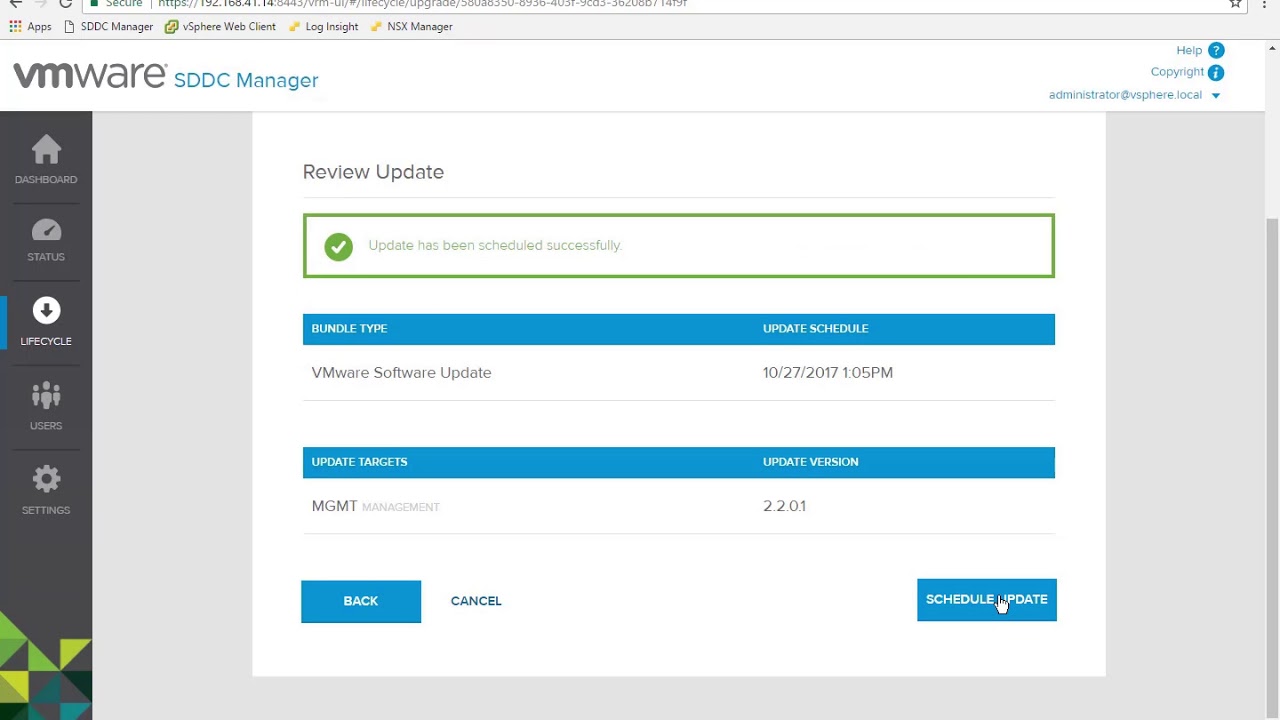
Task: Click the Back button
Action: [361, 600]
